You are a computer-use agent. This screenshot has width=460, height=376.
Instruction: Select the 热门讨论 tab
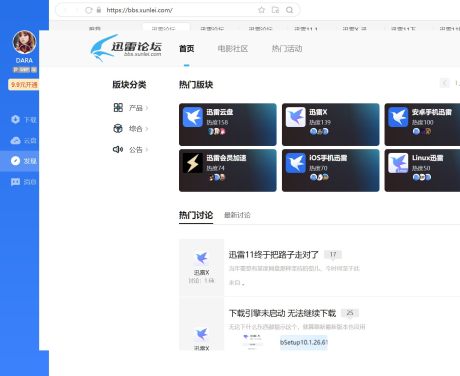pyautogui.click(x=196, y=215)
